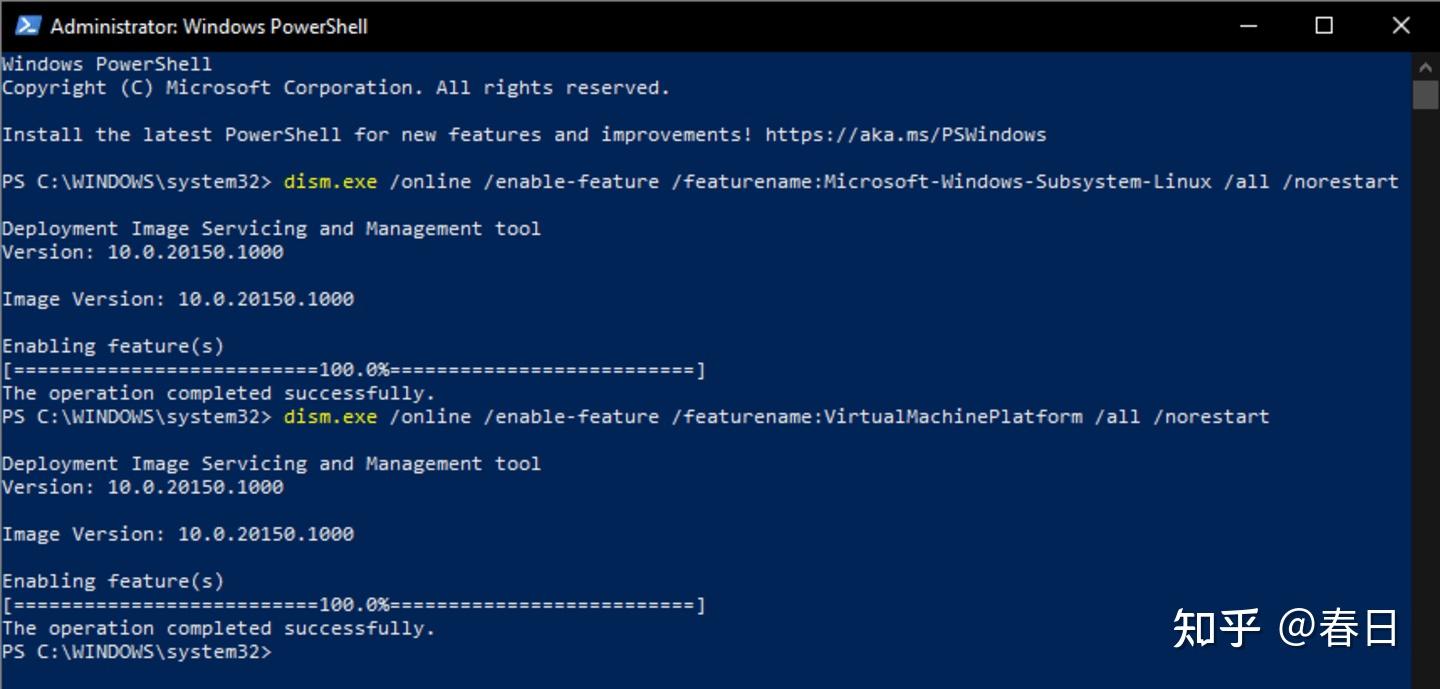Image resolution: width=1440 pixels, height=689 pixels.
Task: Click the second dism.exe command word
Action: [330, 416]
